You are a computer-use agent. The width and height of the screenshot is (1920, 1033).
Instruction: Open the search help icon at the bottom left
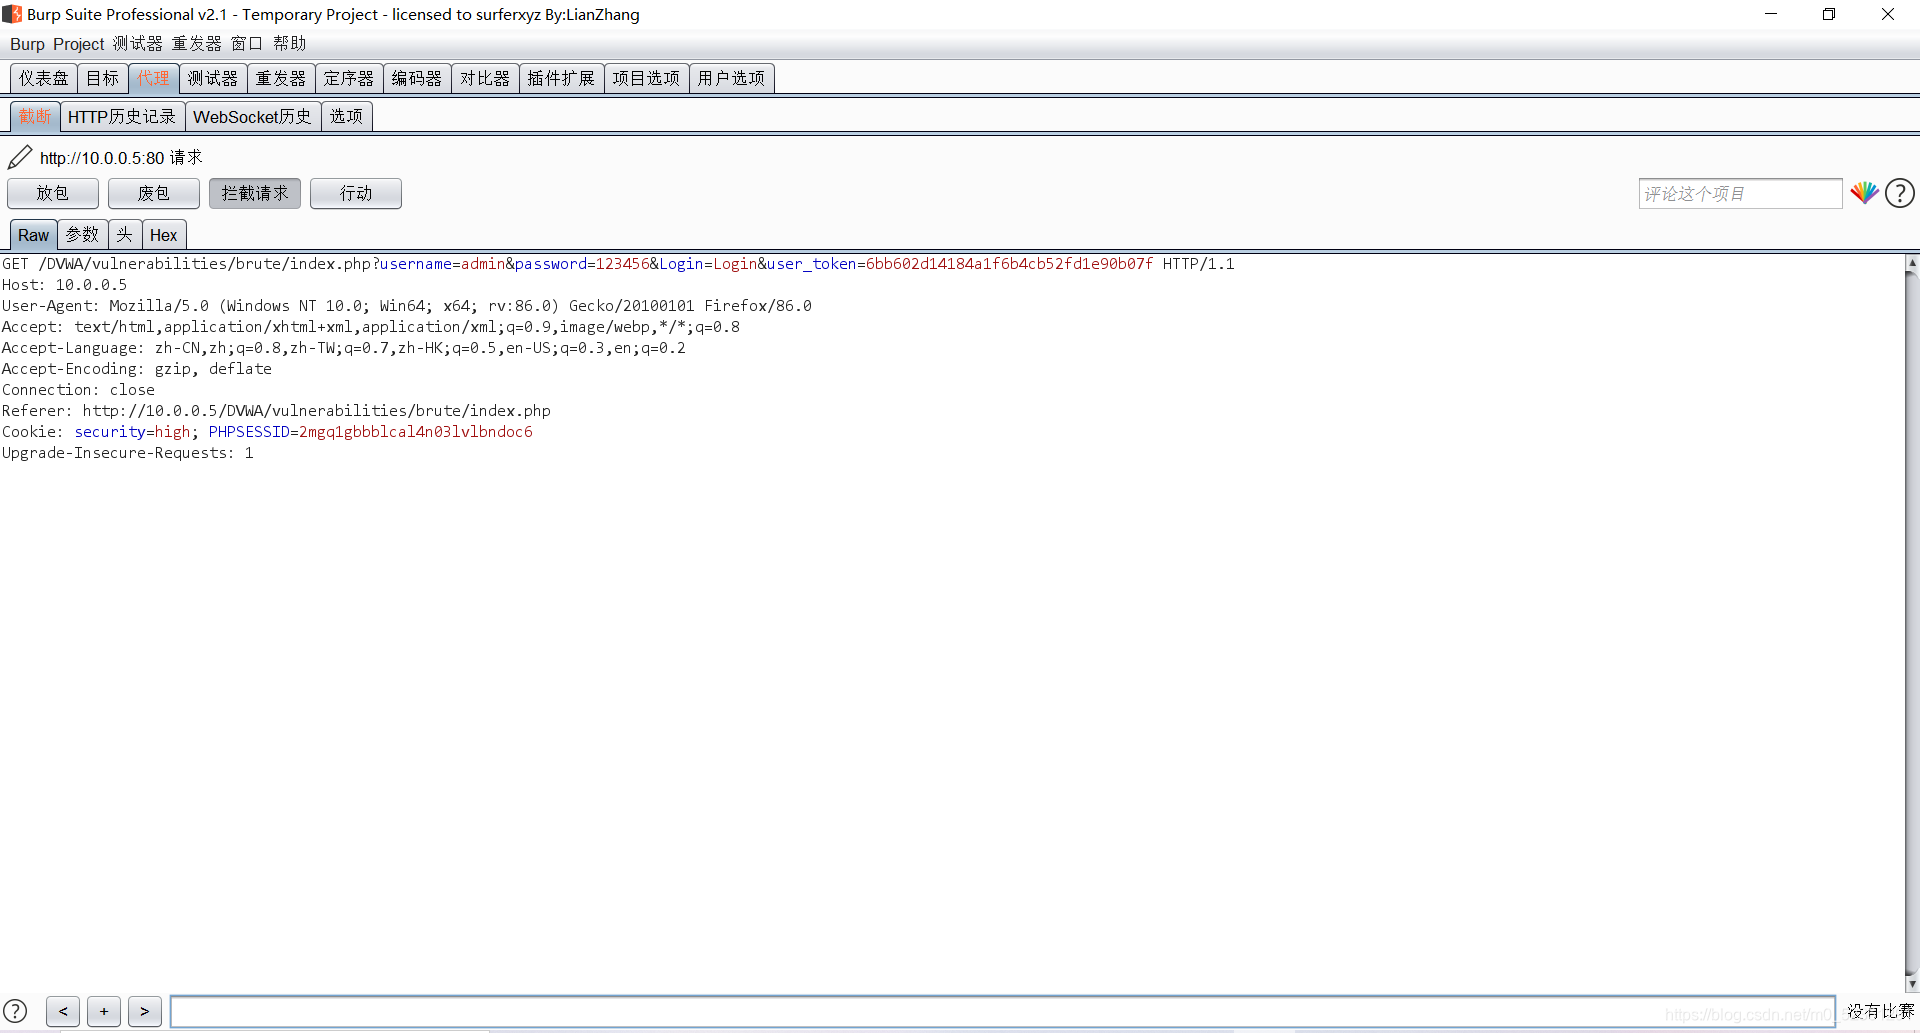[x=15, y=1011]
